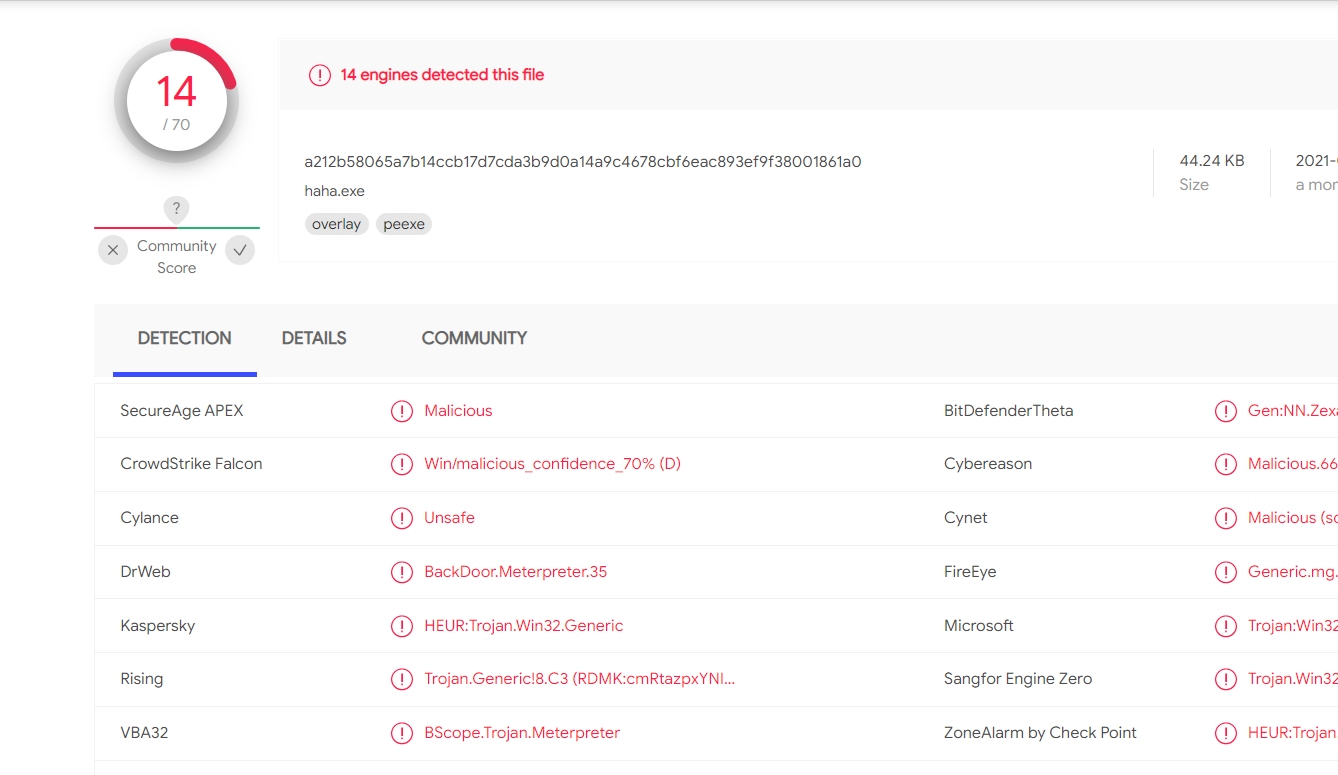
Task: Click warning icon in Cynet result row
Action: [1226, 518]
